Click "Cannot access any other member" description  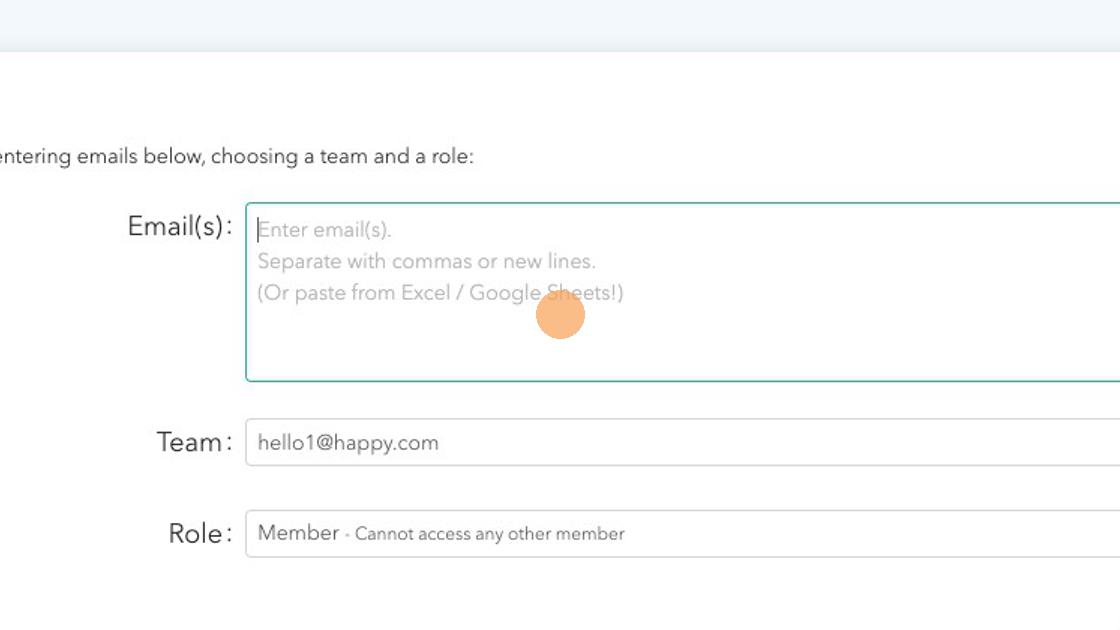tap(490, 534)
